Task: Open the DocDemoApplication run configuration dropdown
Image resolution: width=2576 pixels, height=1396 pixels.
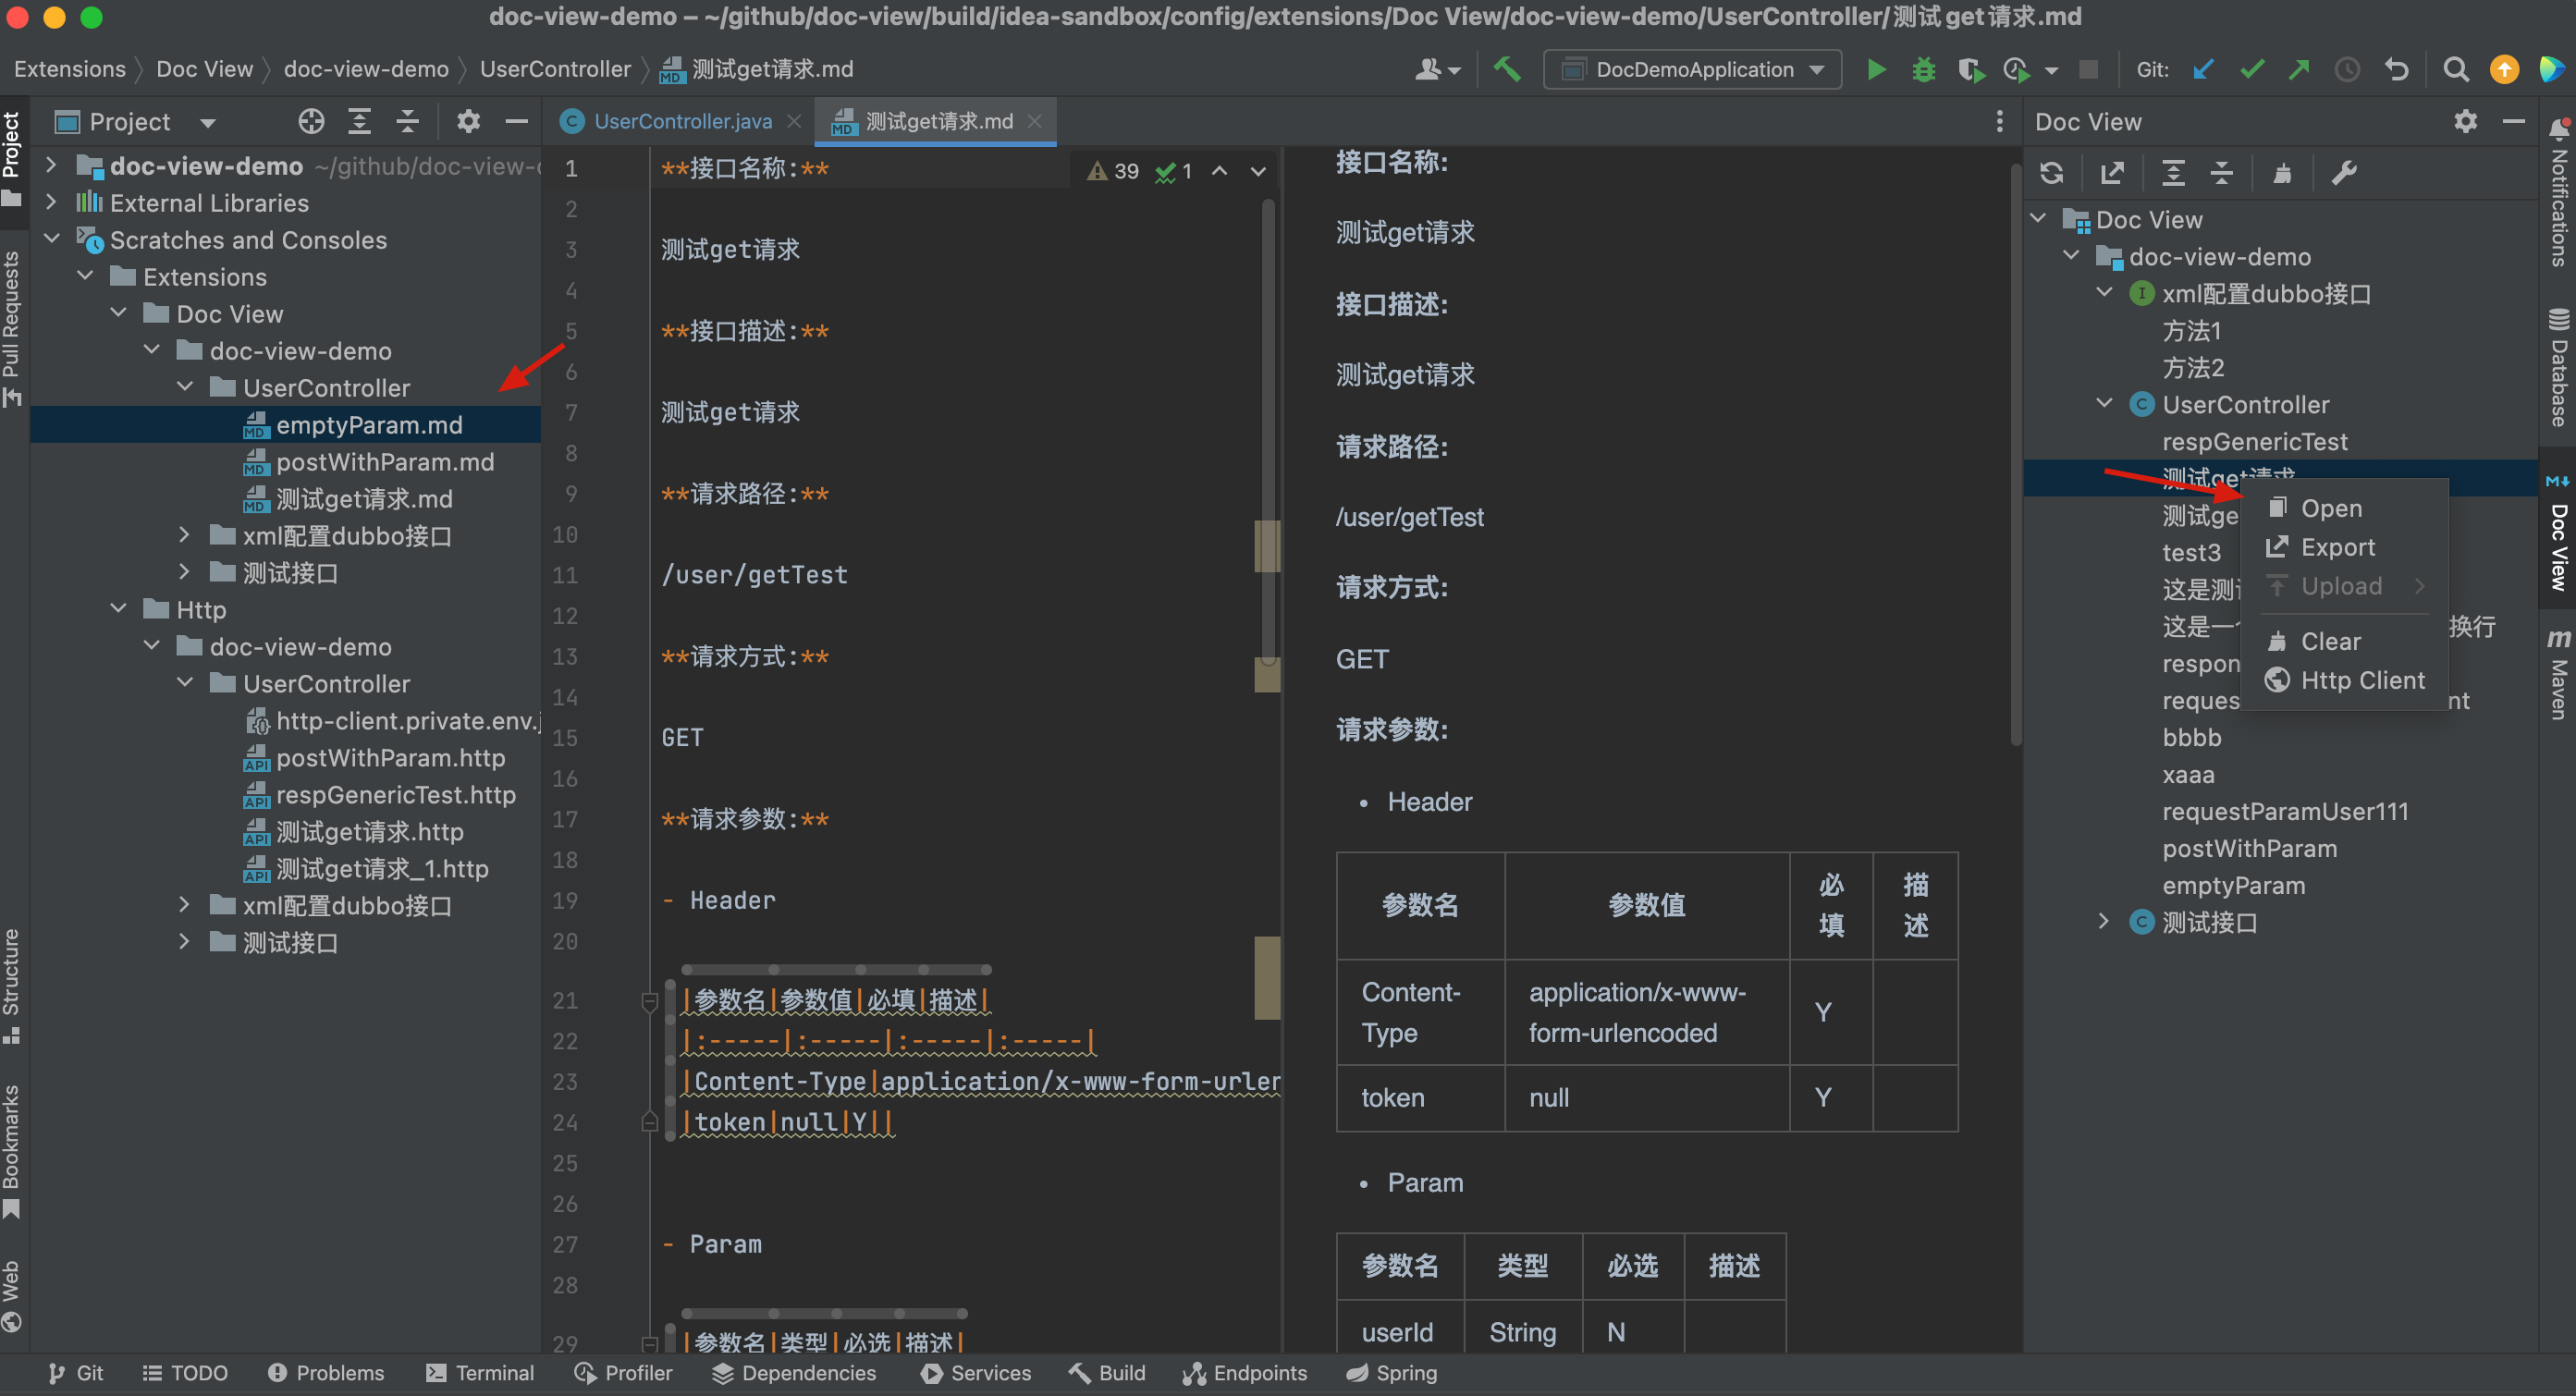Action: coord(1694,69)
